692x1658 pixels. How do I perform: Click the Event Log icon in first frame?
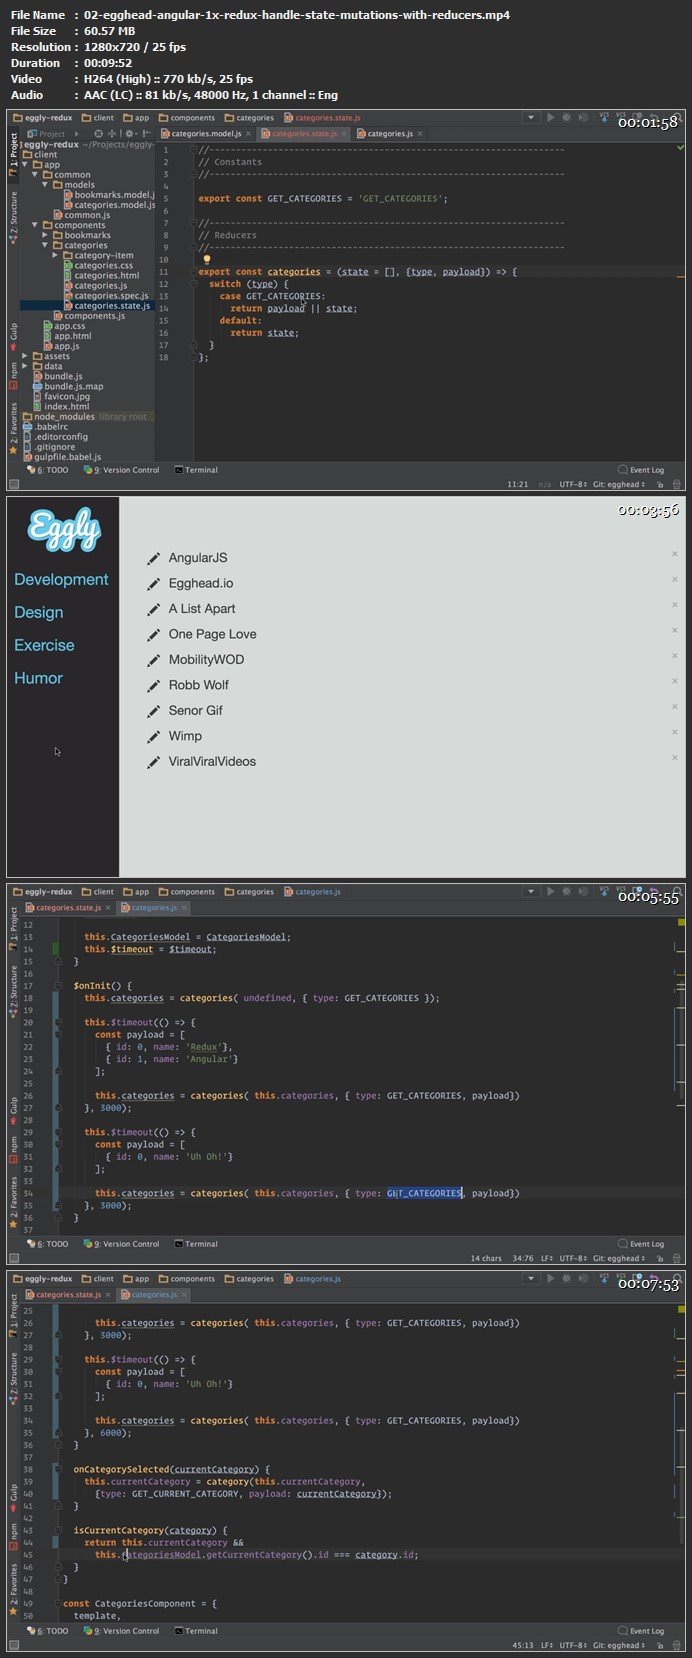pos(624,470)
